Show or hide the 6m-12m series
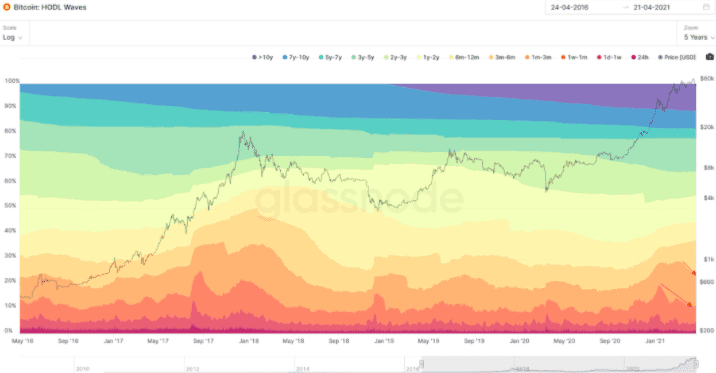 click(x=463, y=58)
